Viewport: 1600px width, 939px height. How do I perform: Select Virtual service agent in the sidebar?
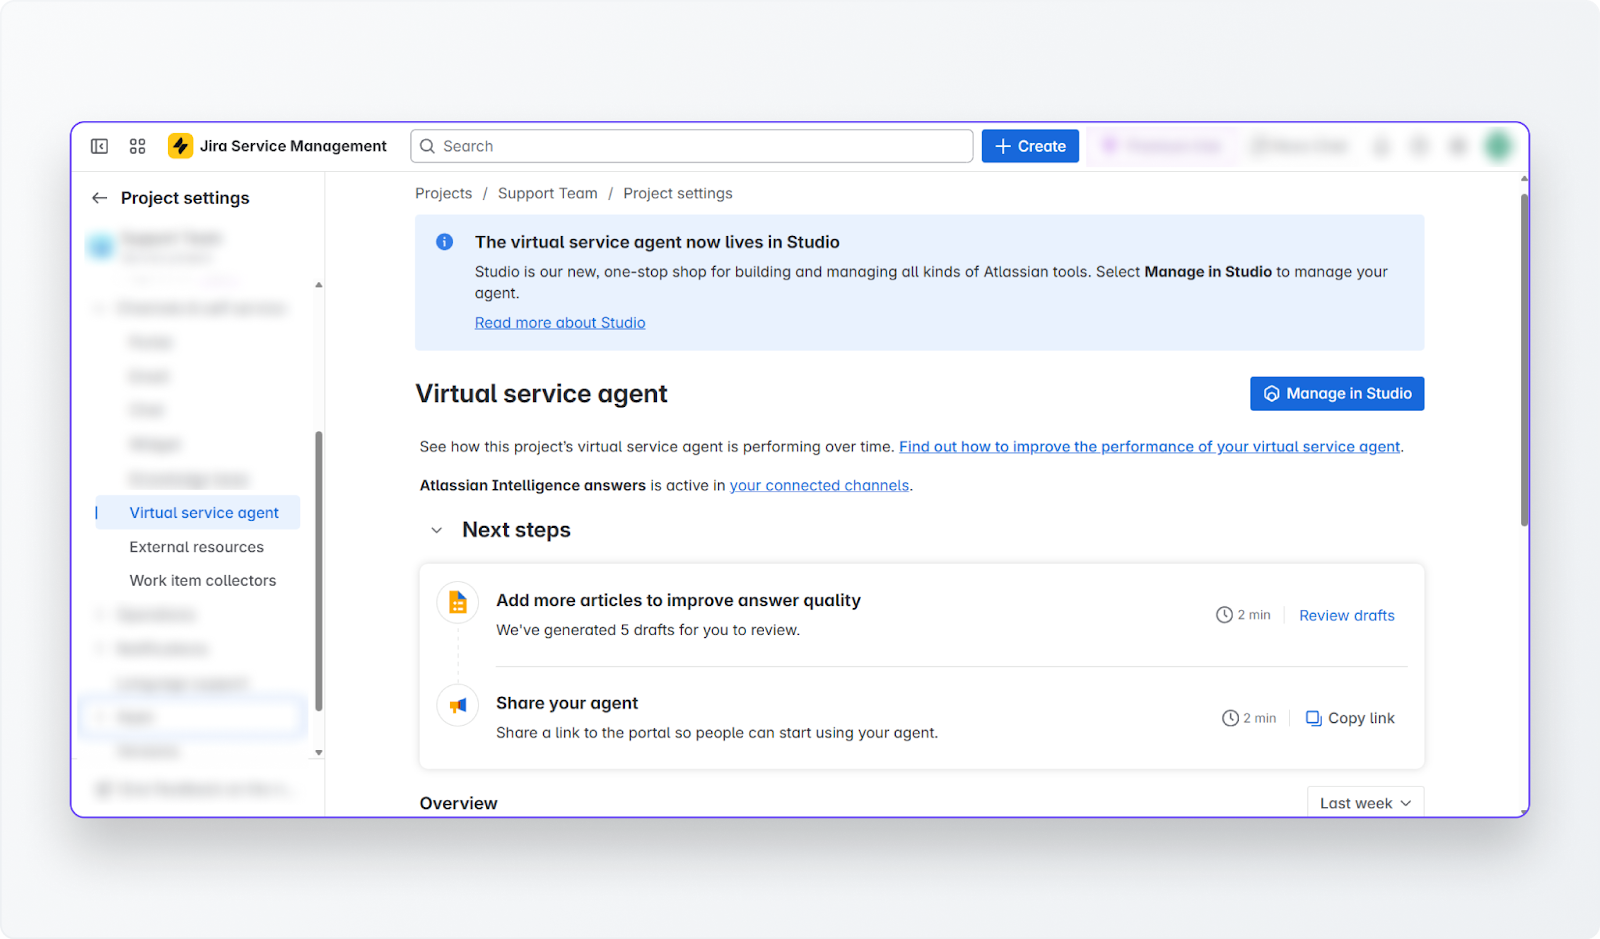[x=204, y=512]
